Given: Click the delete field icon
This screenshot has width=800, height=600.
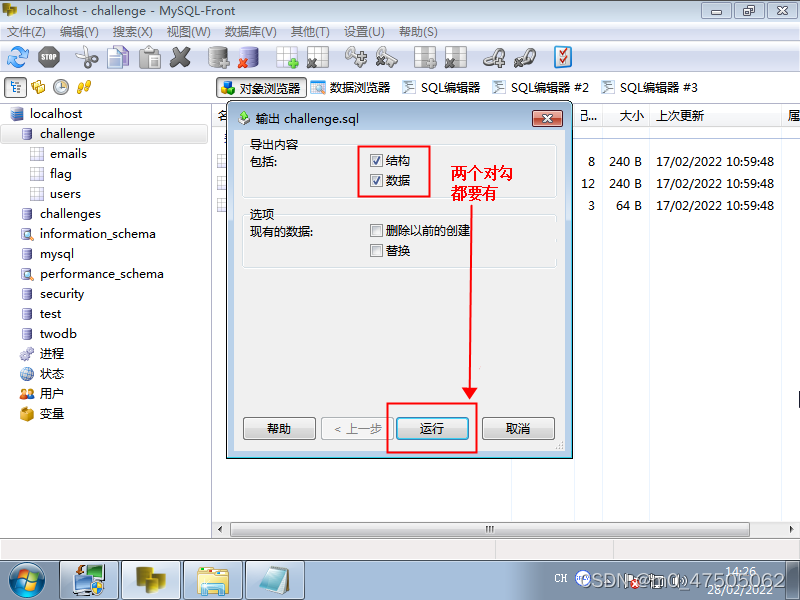Looking at the screenshot, I should point(456,57).
